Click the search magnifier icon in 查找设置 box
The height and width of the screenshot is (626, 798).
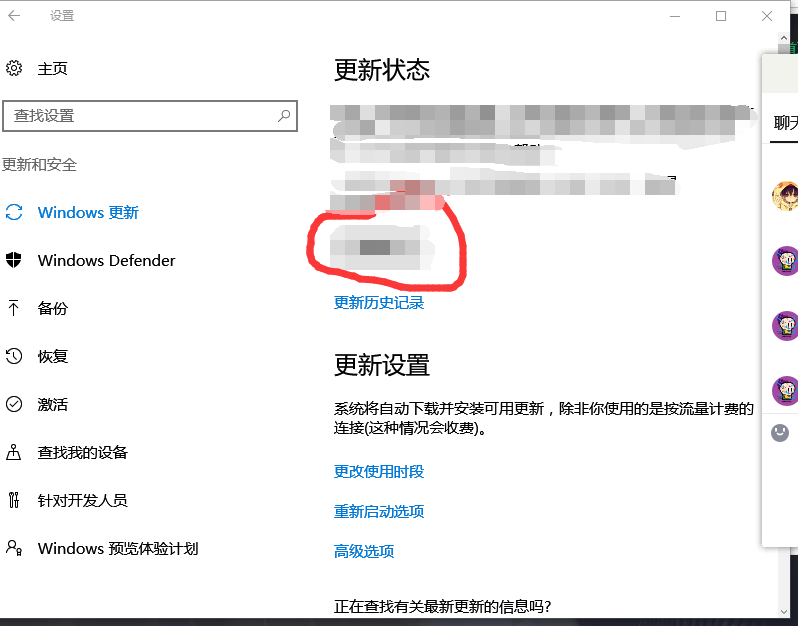[x=284, y=116]
